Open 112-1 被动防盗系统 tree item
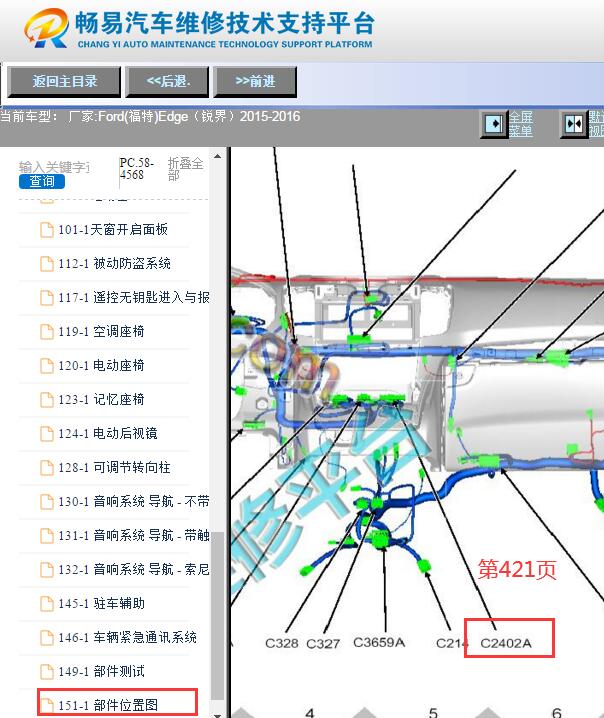The height and width of the screenshot is (718, 604). (114, 263)
